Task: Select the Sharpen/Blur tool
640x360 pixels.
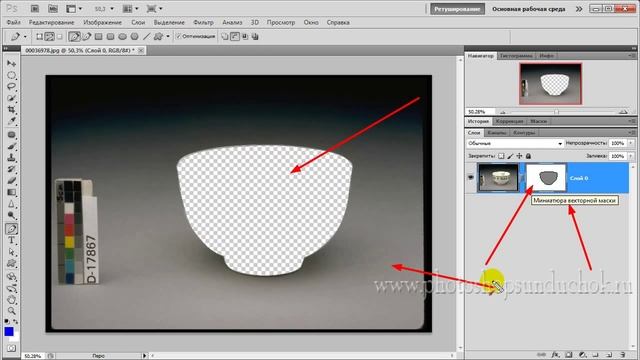Action: 11,203
